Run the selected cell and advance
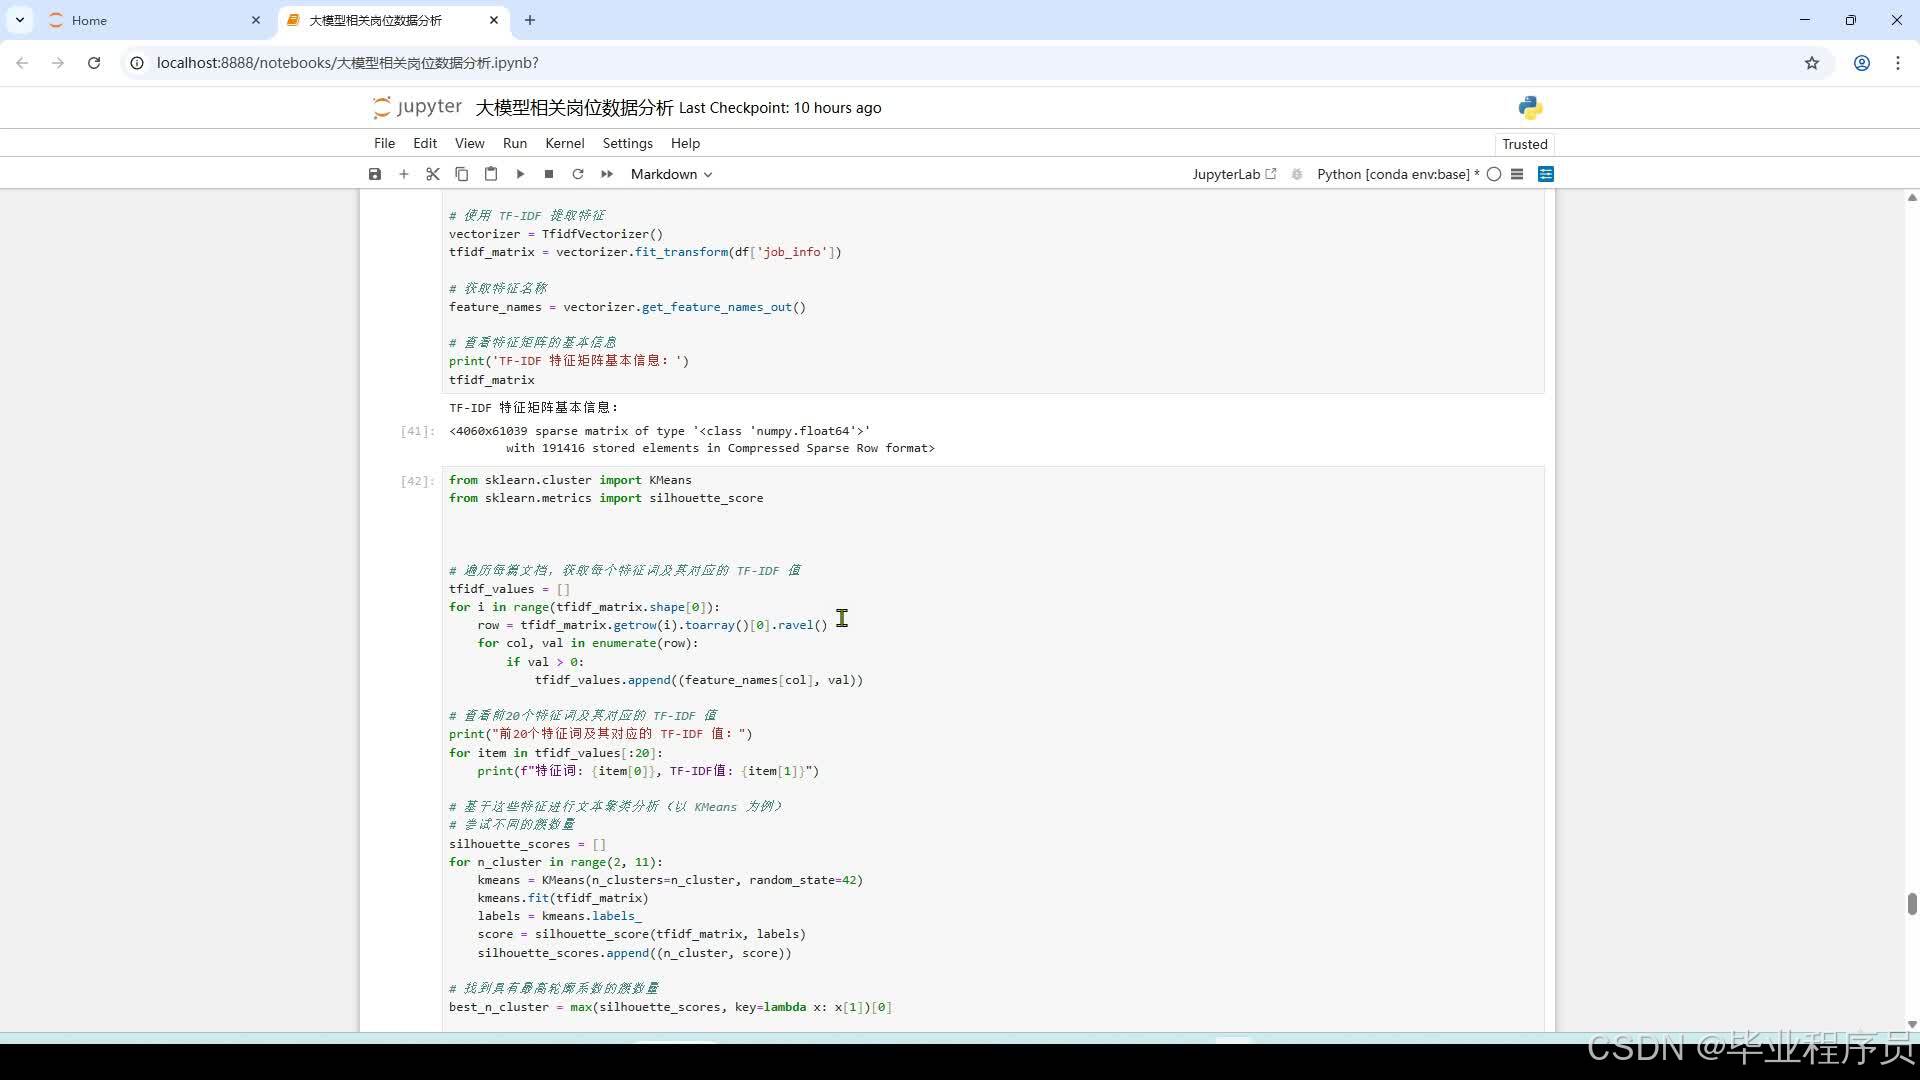This screenshot has height=1080, width=1920. click(520, 174)
